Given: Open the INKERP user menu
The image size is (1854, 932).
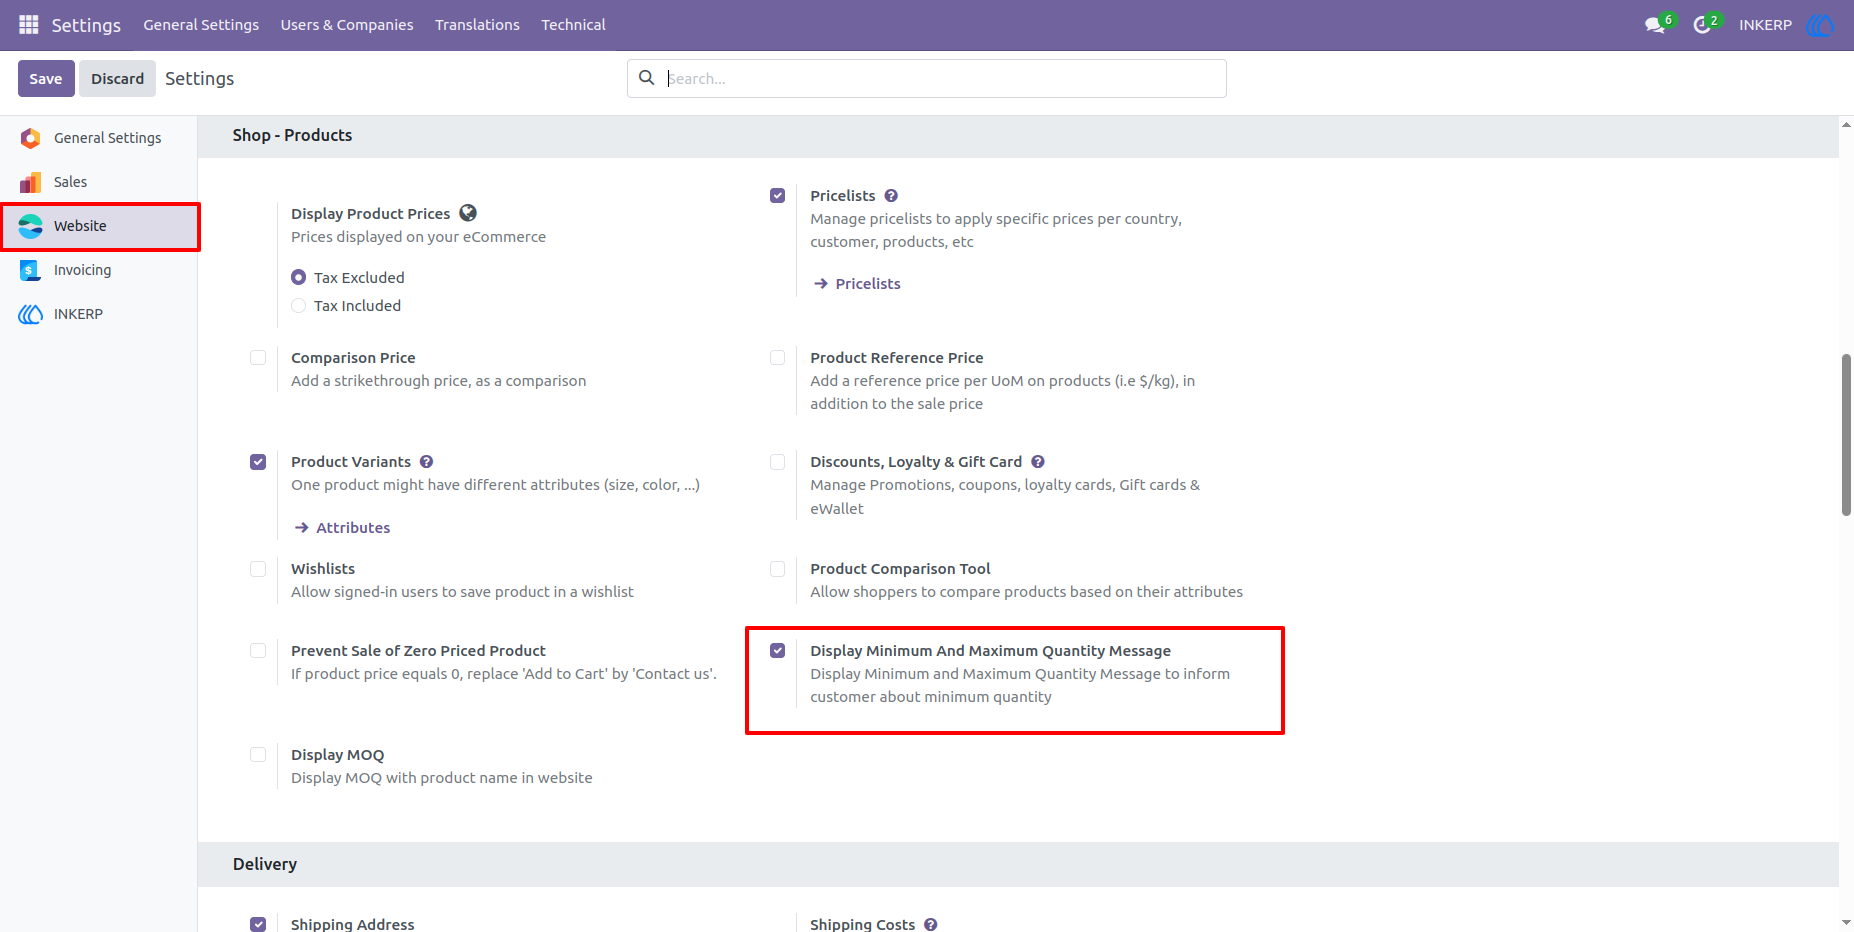Looking at the screenshot, I should click(1765, 25).
